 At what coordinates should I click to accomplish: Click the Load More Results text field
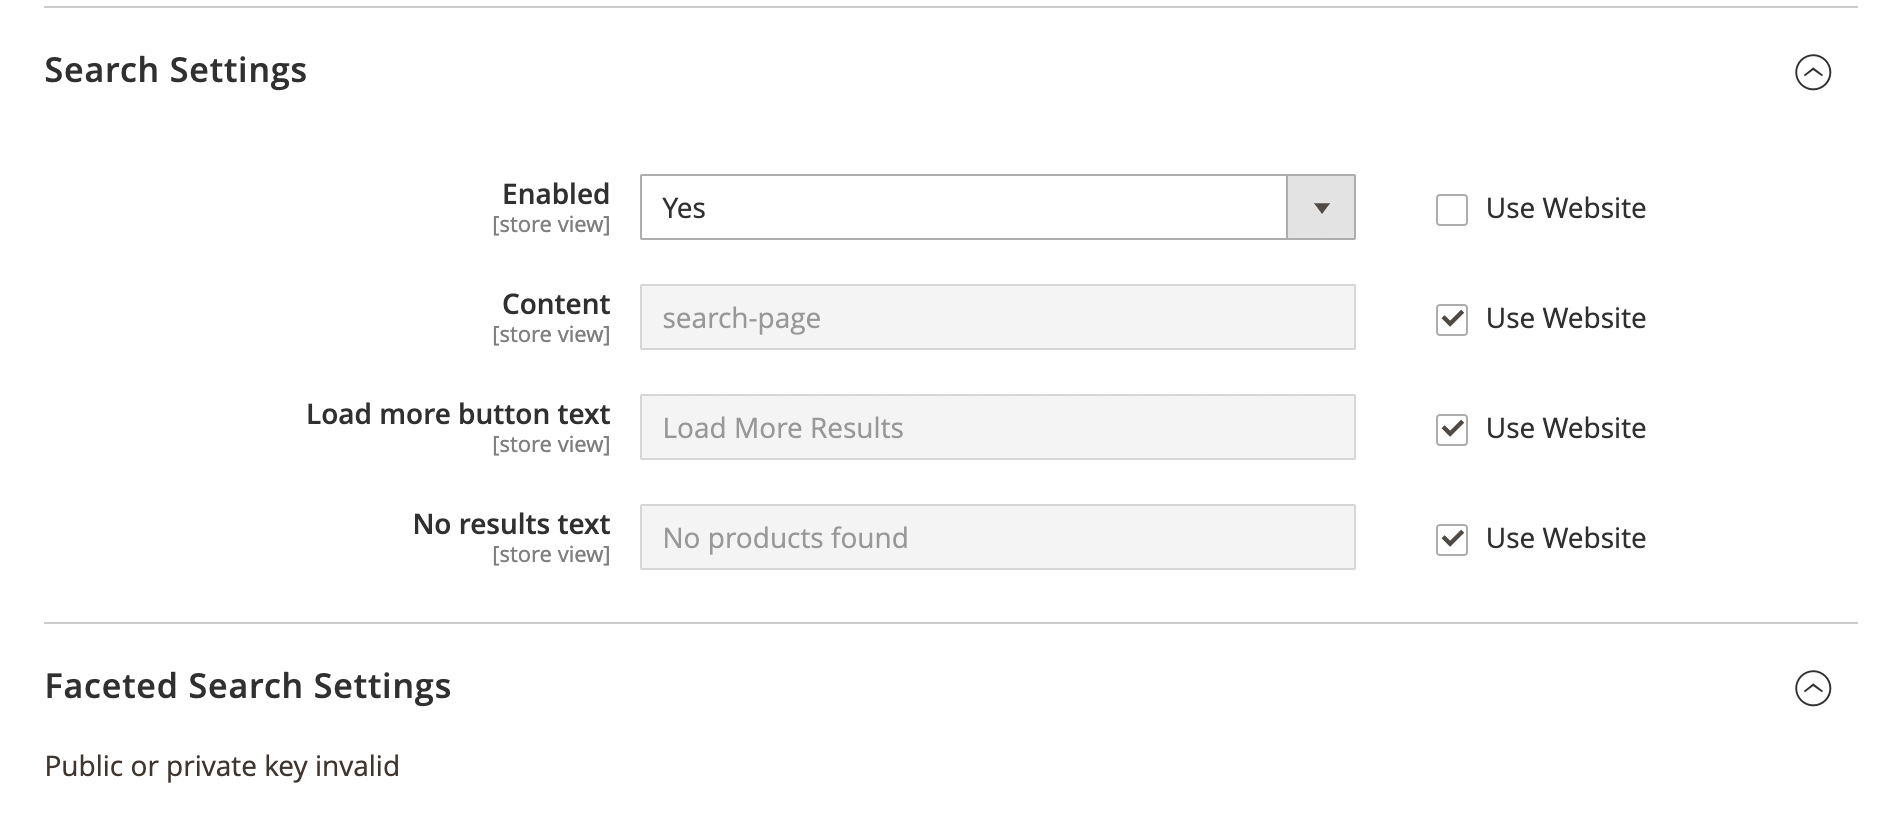997,428
